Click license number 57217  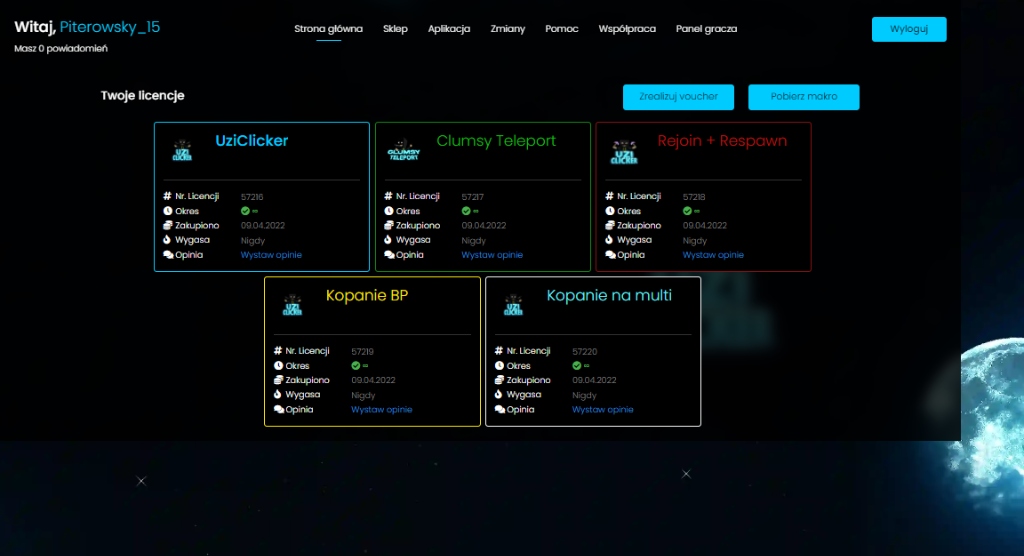[x=473, y=197]
